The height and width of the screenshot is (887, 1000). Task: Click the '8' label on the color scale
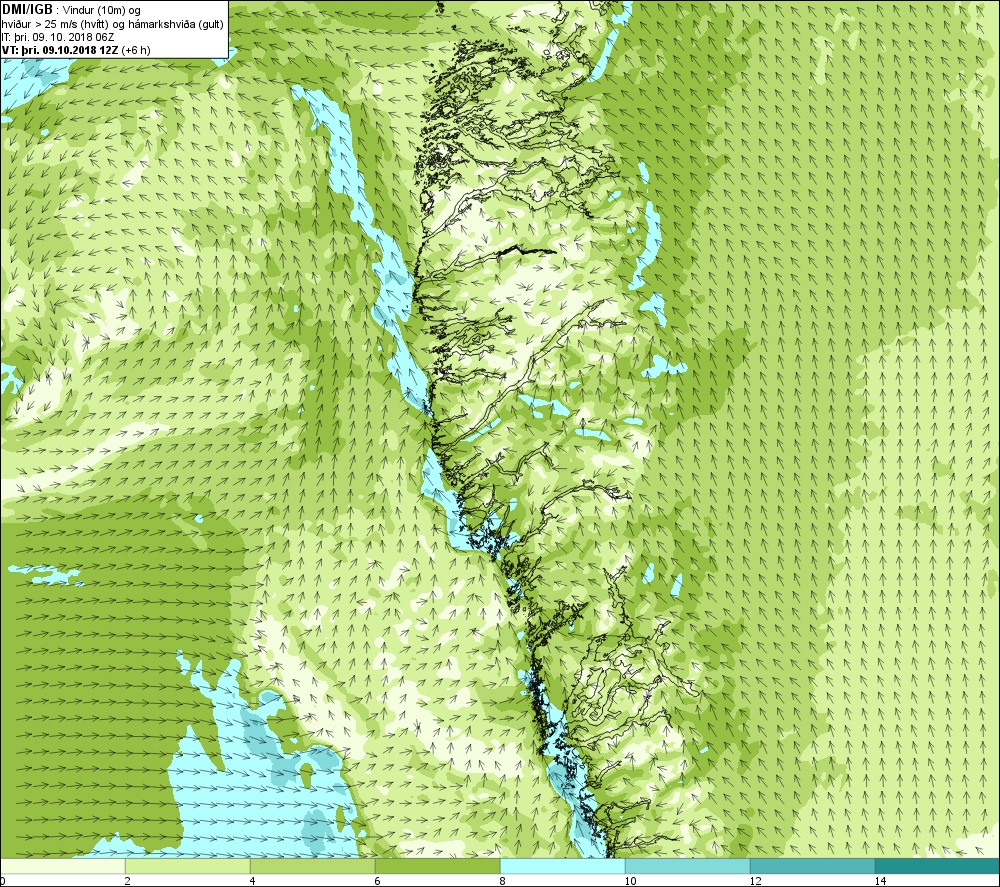503,881
